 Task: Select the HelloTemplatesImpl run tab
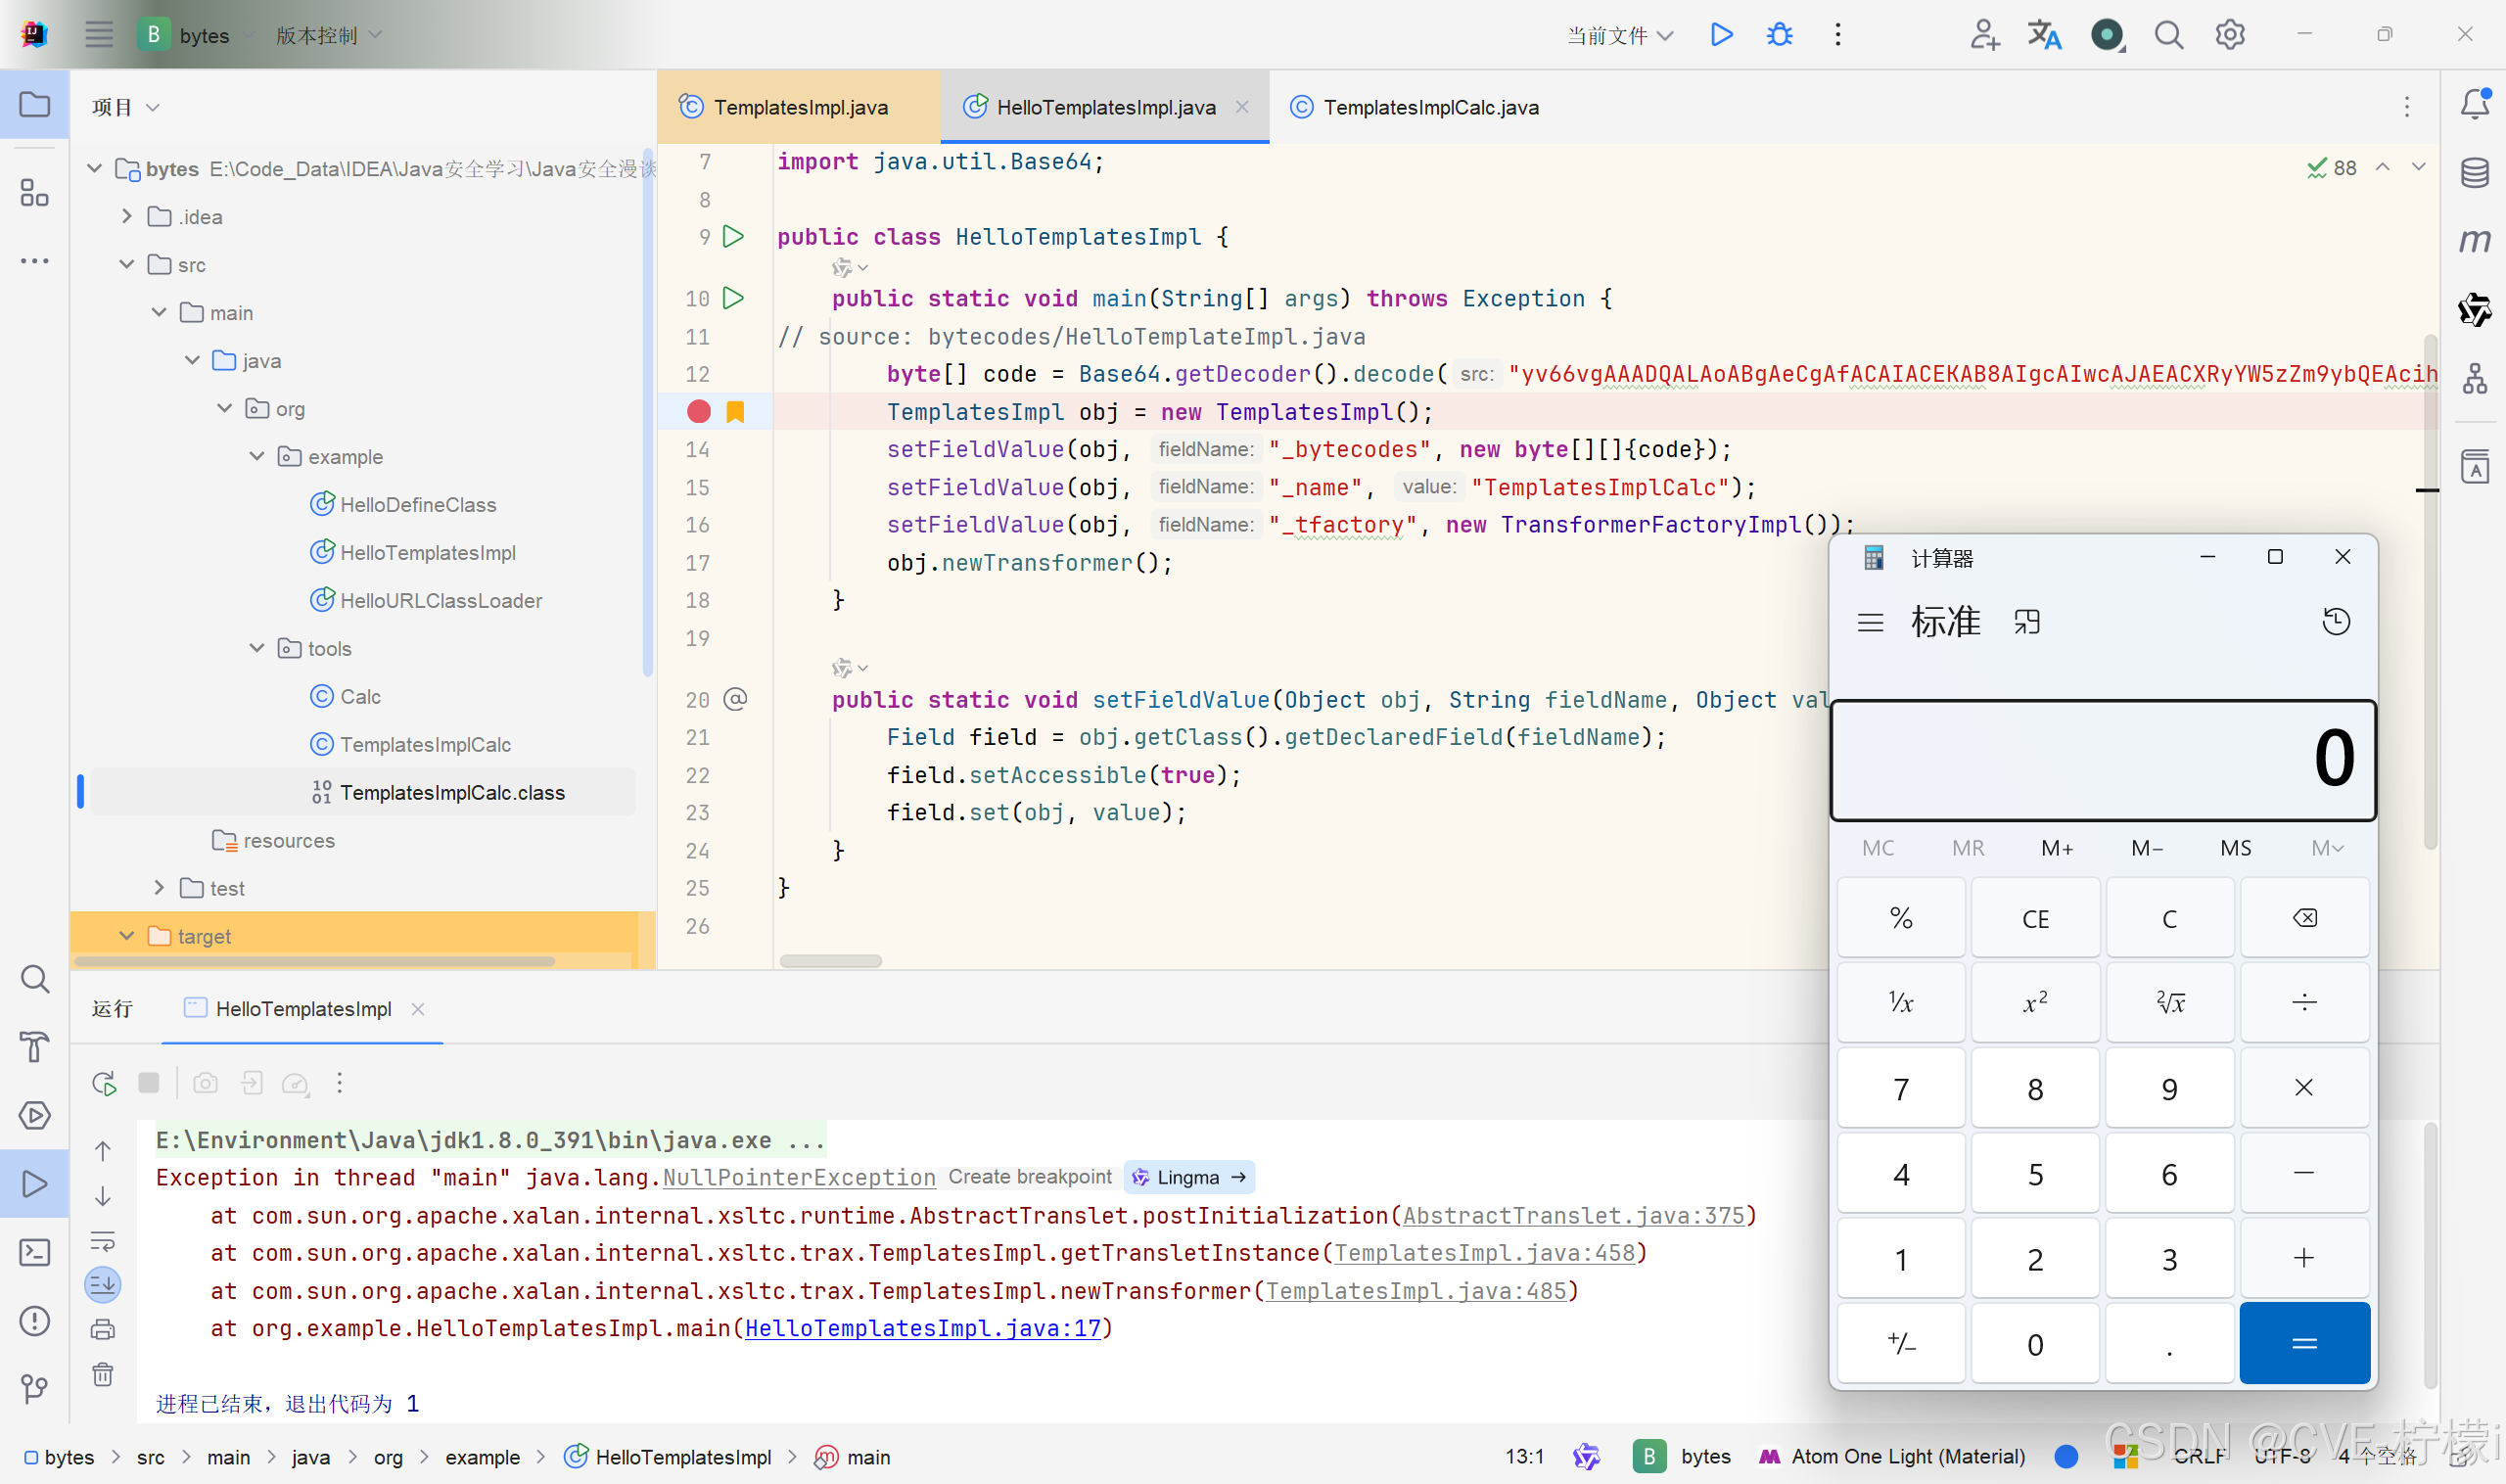303,1009
